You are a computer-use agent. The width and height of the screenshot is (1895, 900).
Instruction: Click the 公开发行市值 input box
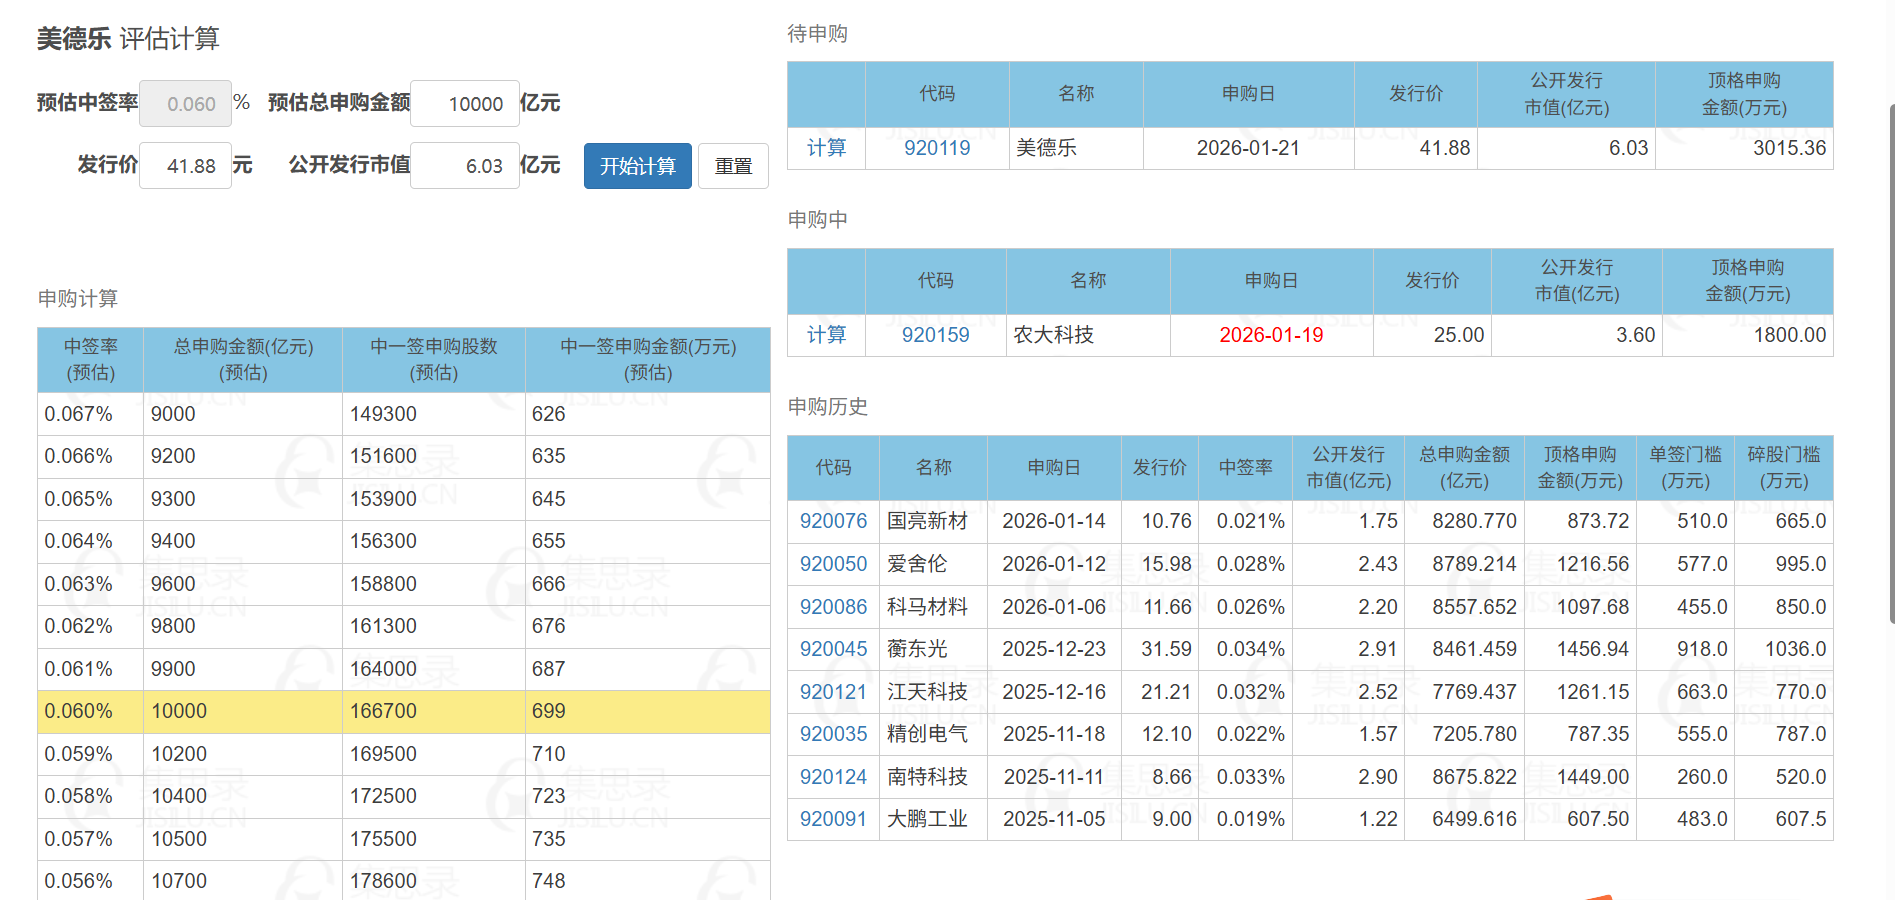coord(465,166)
